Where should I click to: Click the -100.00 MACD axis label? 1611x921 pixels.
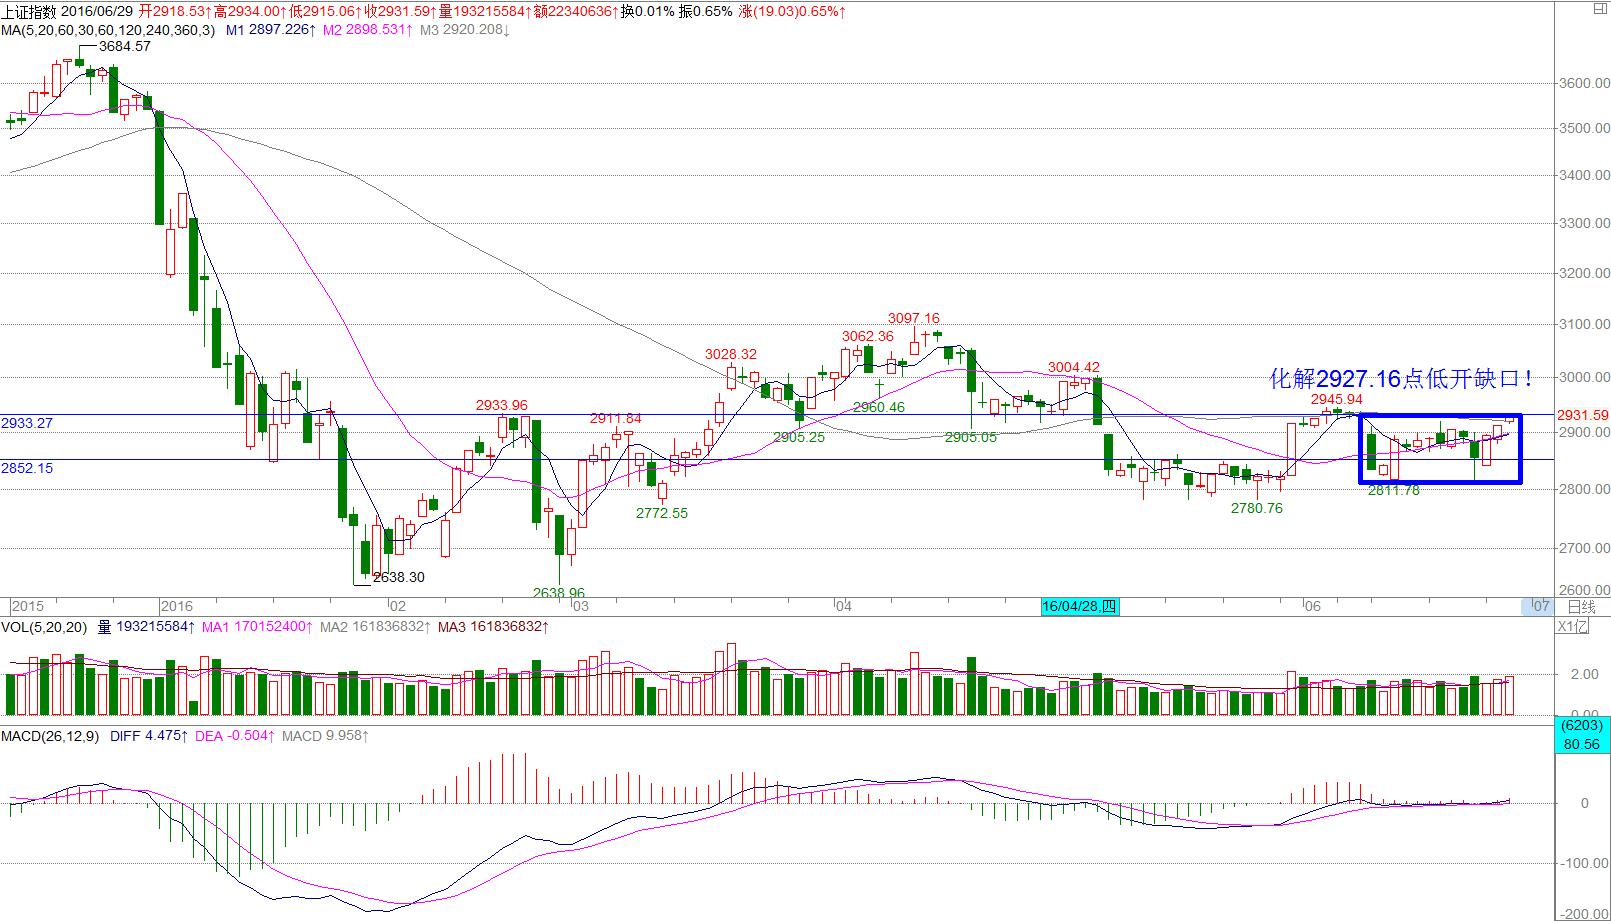[x=1583, y=862]
